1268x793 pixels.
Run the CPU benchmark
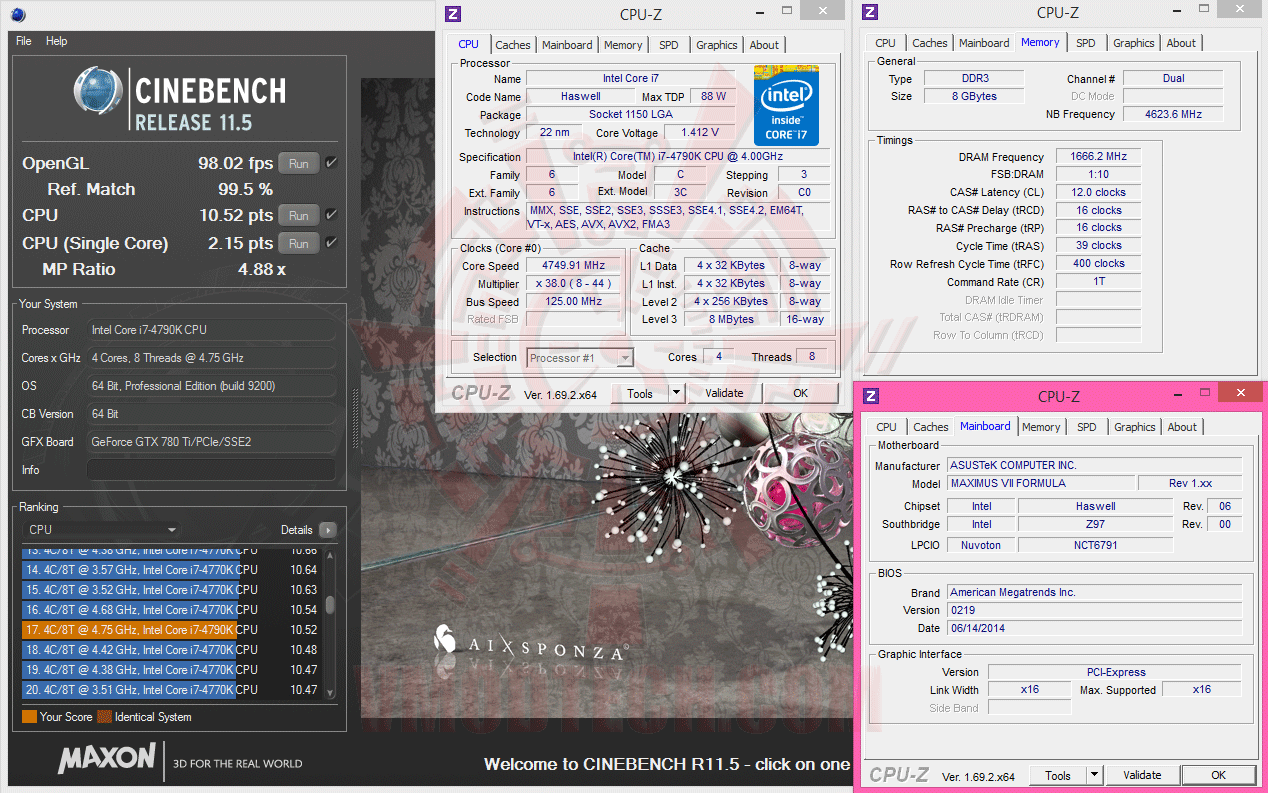[x=298, y=215]
